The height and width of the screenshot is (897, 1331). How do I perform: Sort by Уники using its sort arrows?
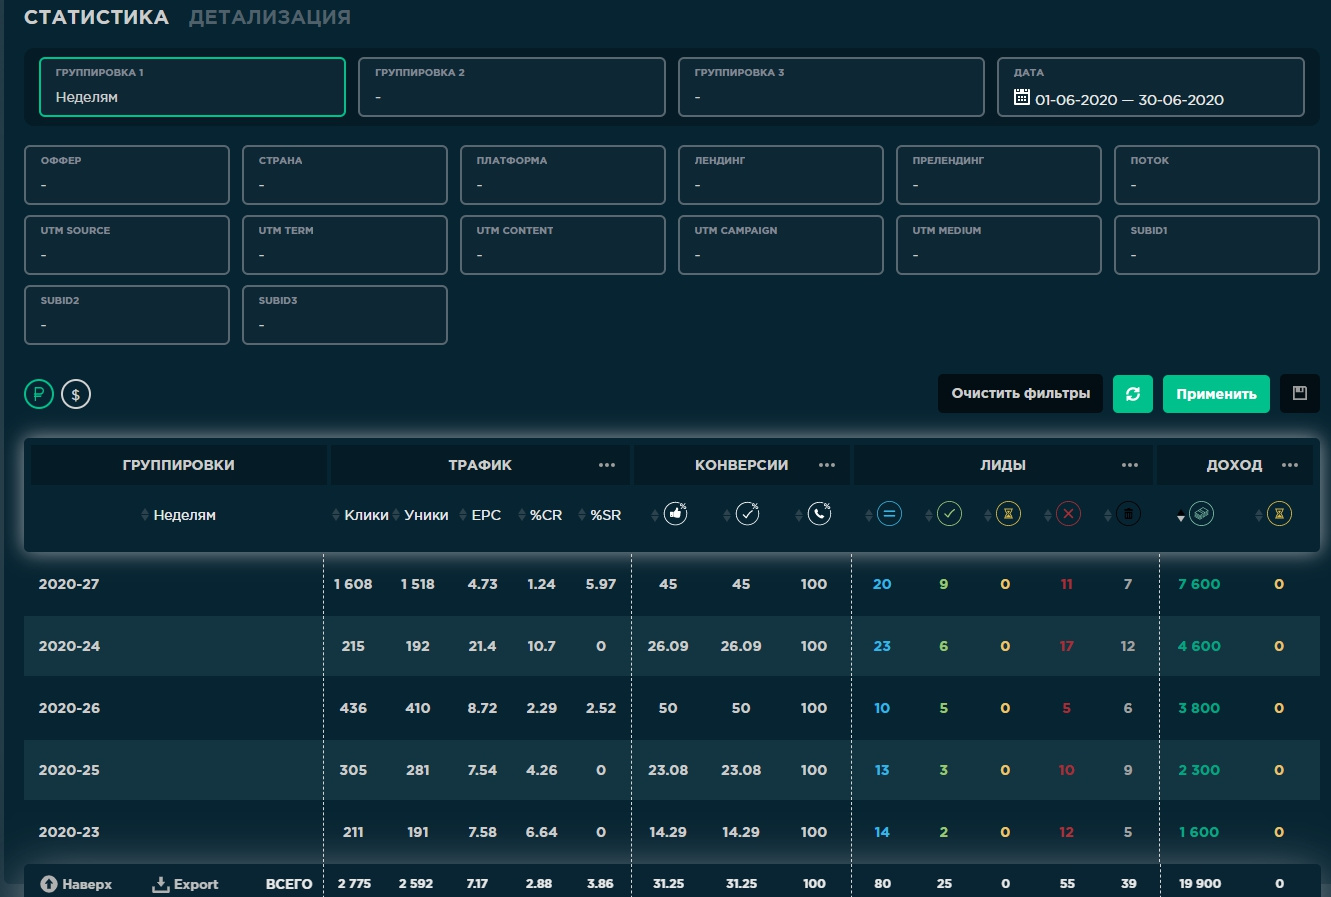pyautogui.click(x=396, y=515)
